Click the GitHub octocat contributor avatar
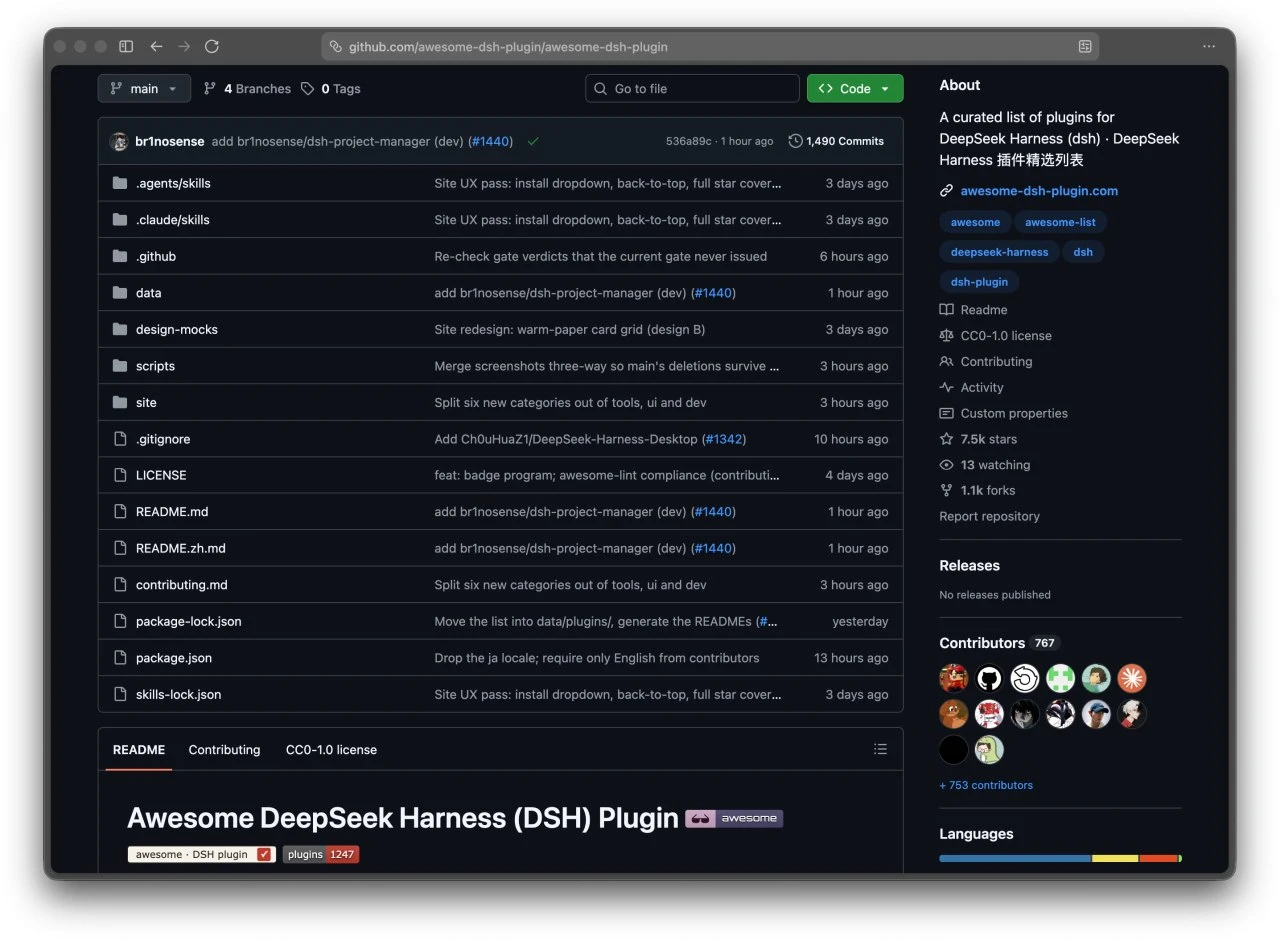The width and height of the screenshot is (1280, 940). coord(989,679)
